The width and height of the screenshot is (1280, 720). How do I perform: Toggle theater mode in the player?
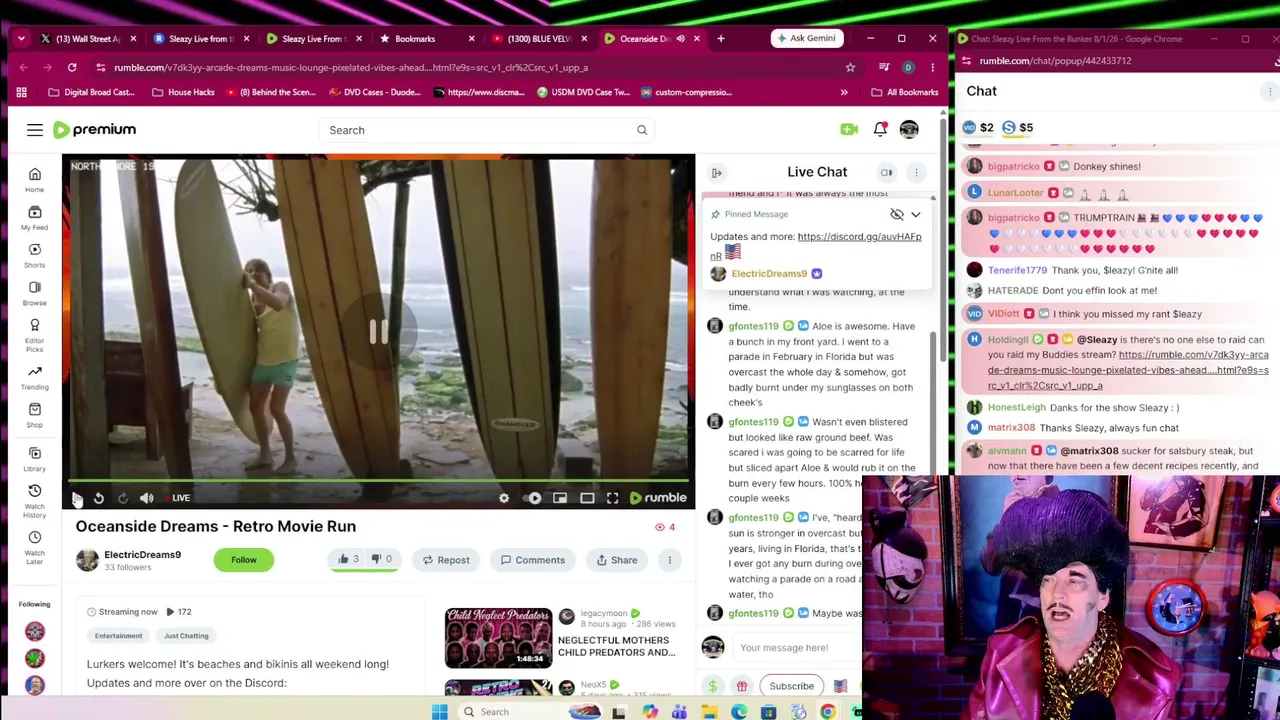pyautogui.click(x=587, y=498)
